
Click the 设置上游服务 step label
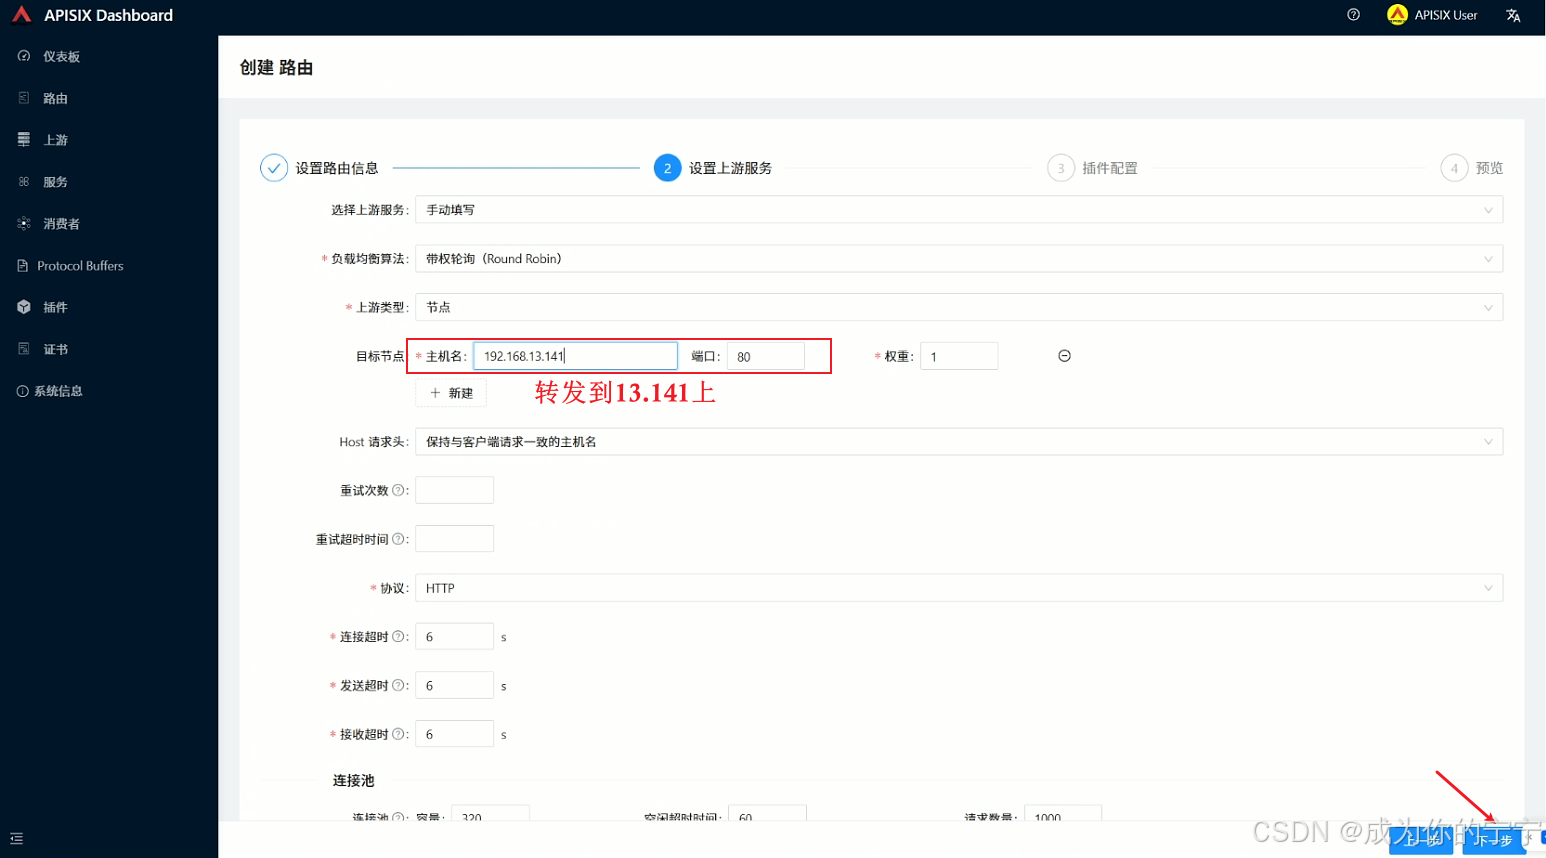(x=730, y=168)
